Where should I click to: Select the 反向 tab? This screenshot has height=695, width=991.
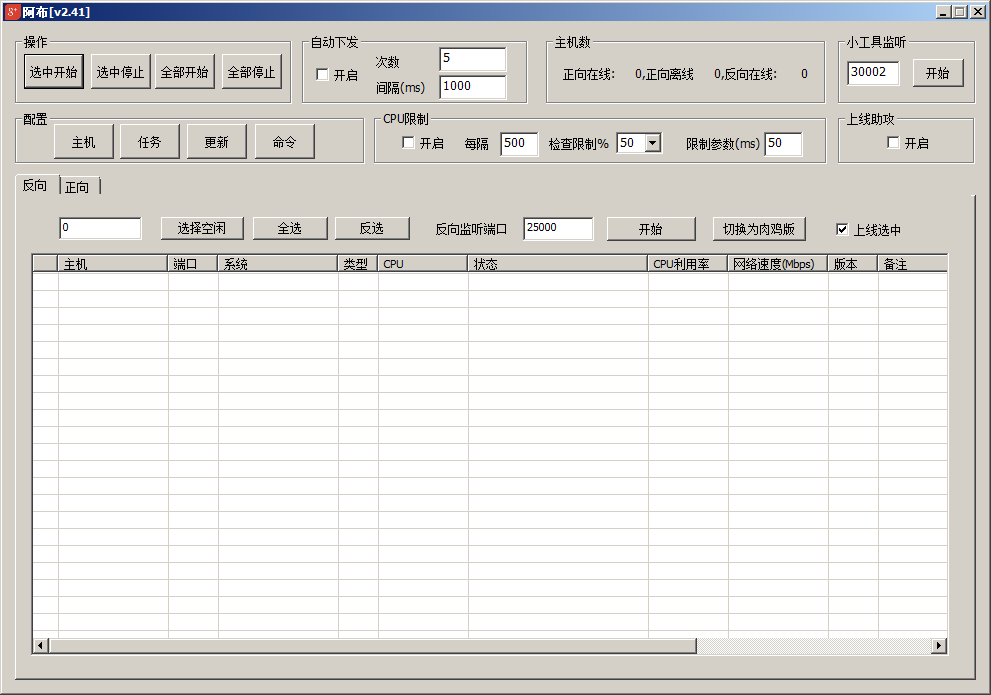tap(35, 186)
